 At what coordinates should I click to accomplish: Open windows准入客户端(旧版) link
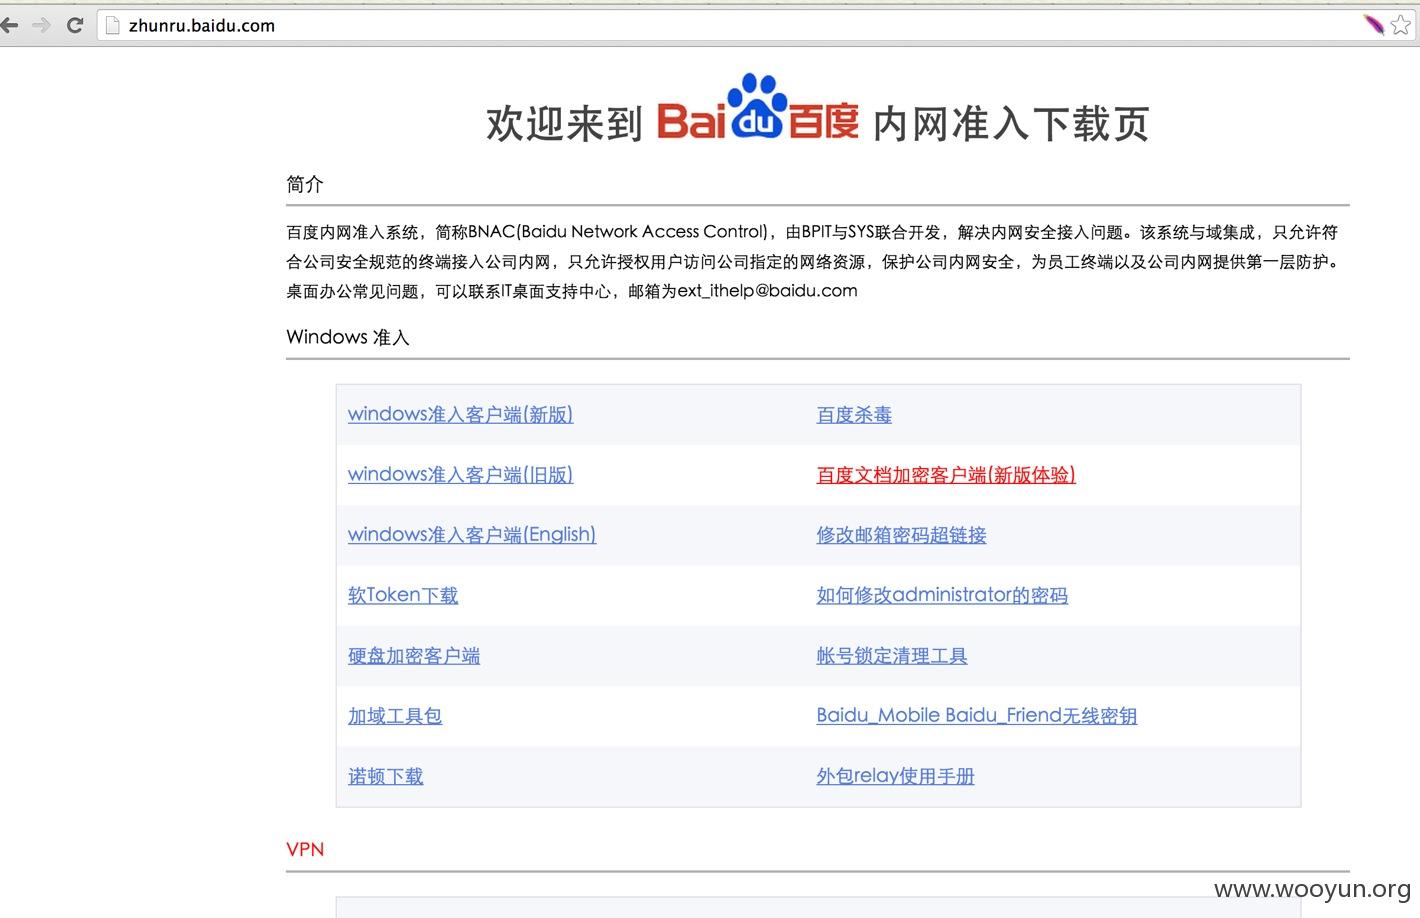click(460, 474)
